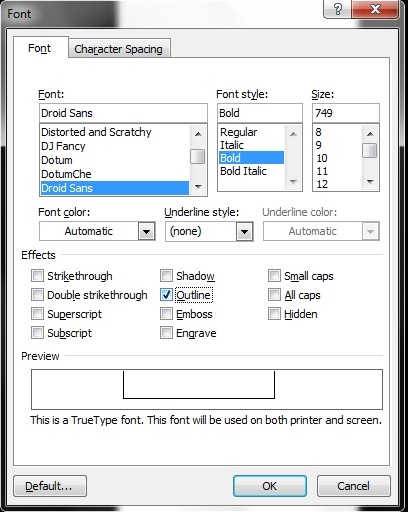Toggle the All caps checkbox
The width and height of the screenshot is (408, 512).
pyautogui.click(x=274, y=295)
